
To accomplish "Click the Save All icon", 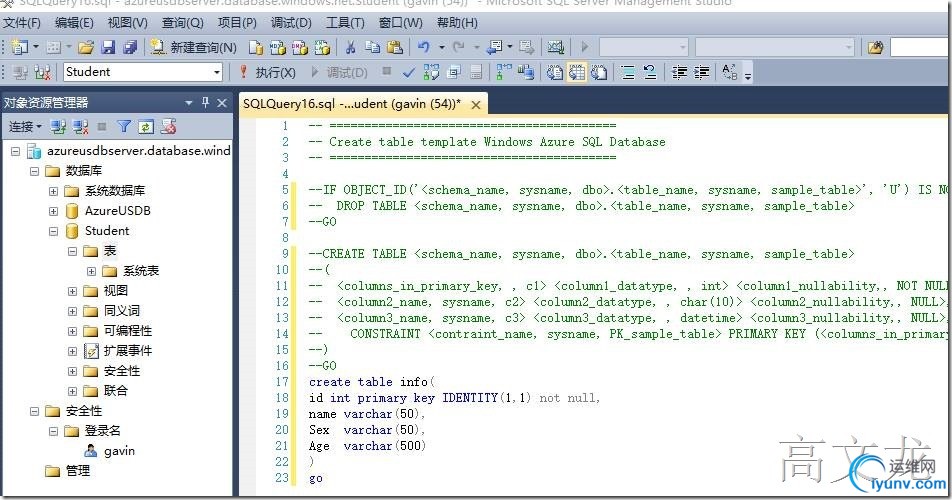I will [x=129, y=47].
